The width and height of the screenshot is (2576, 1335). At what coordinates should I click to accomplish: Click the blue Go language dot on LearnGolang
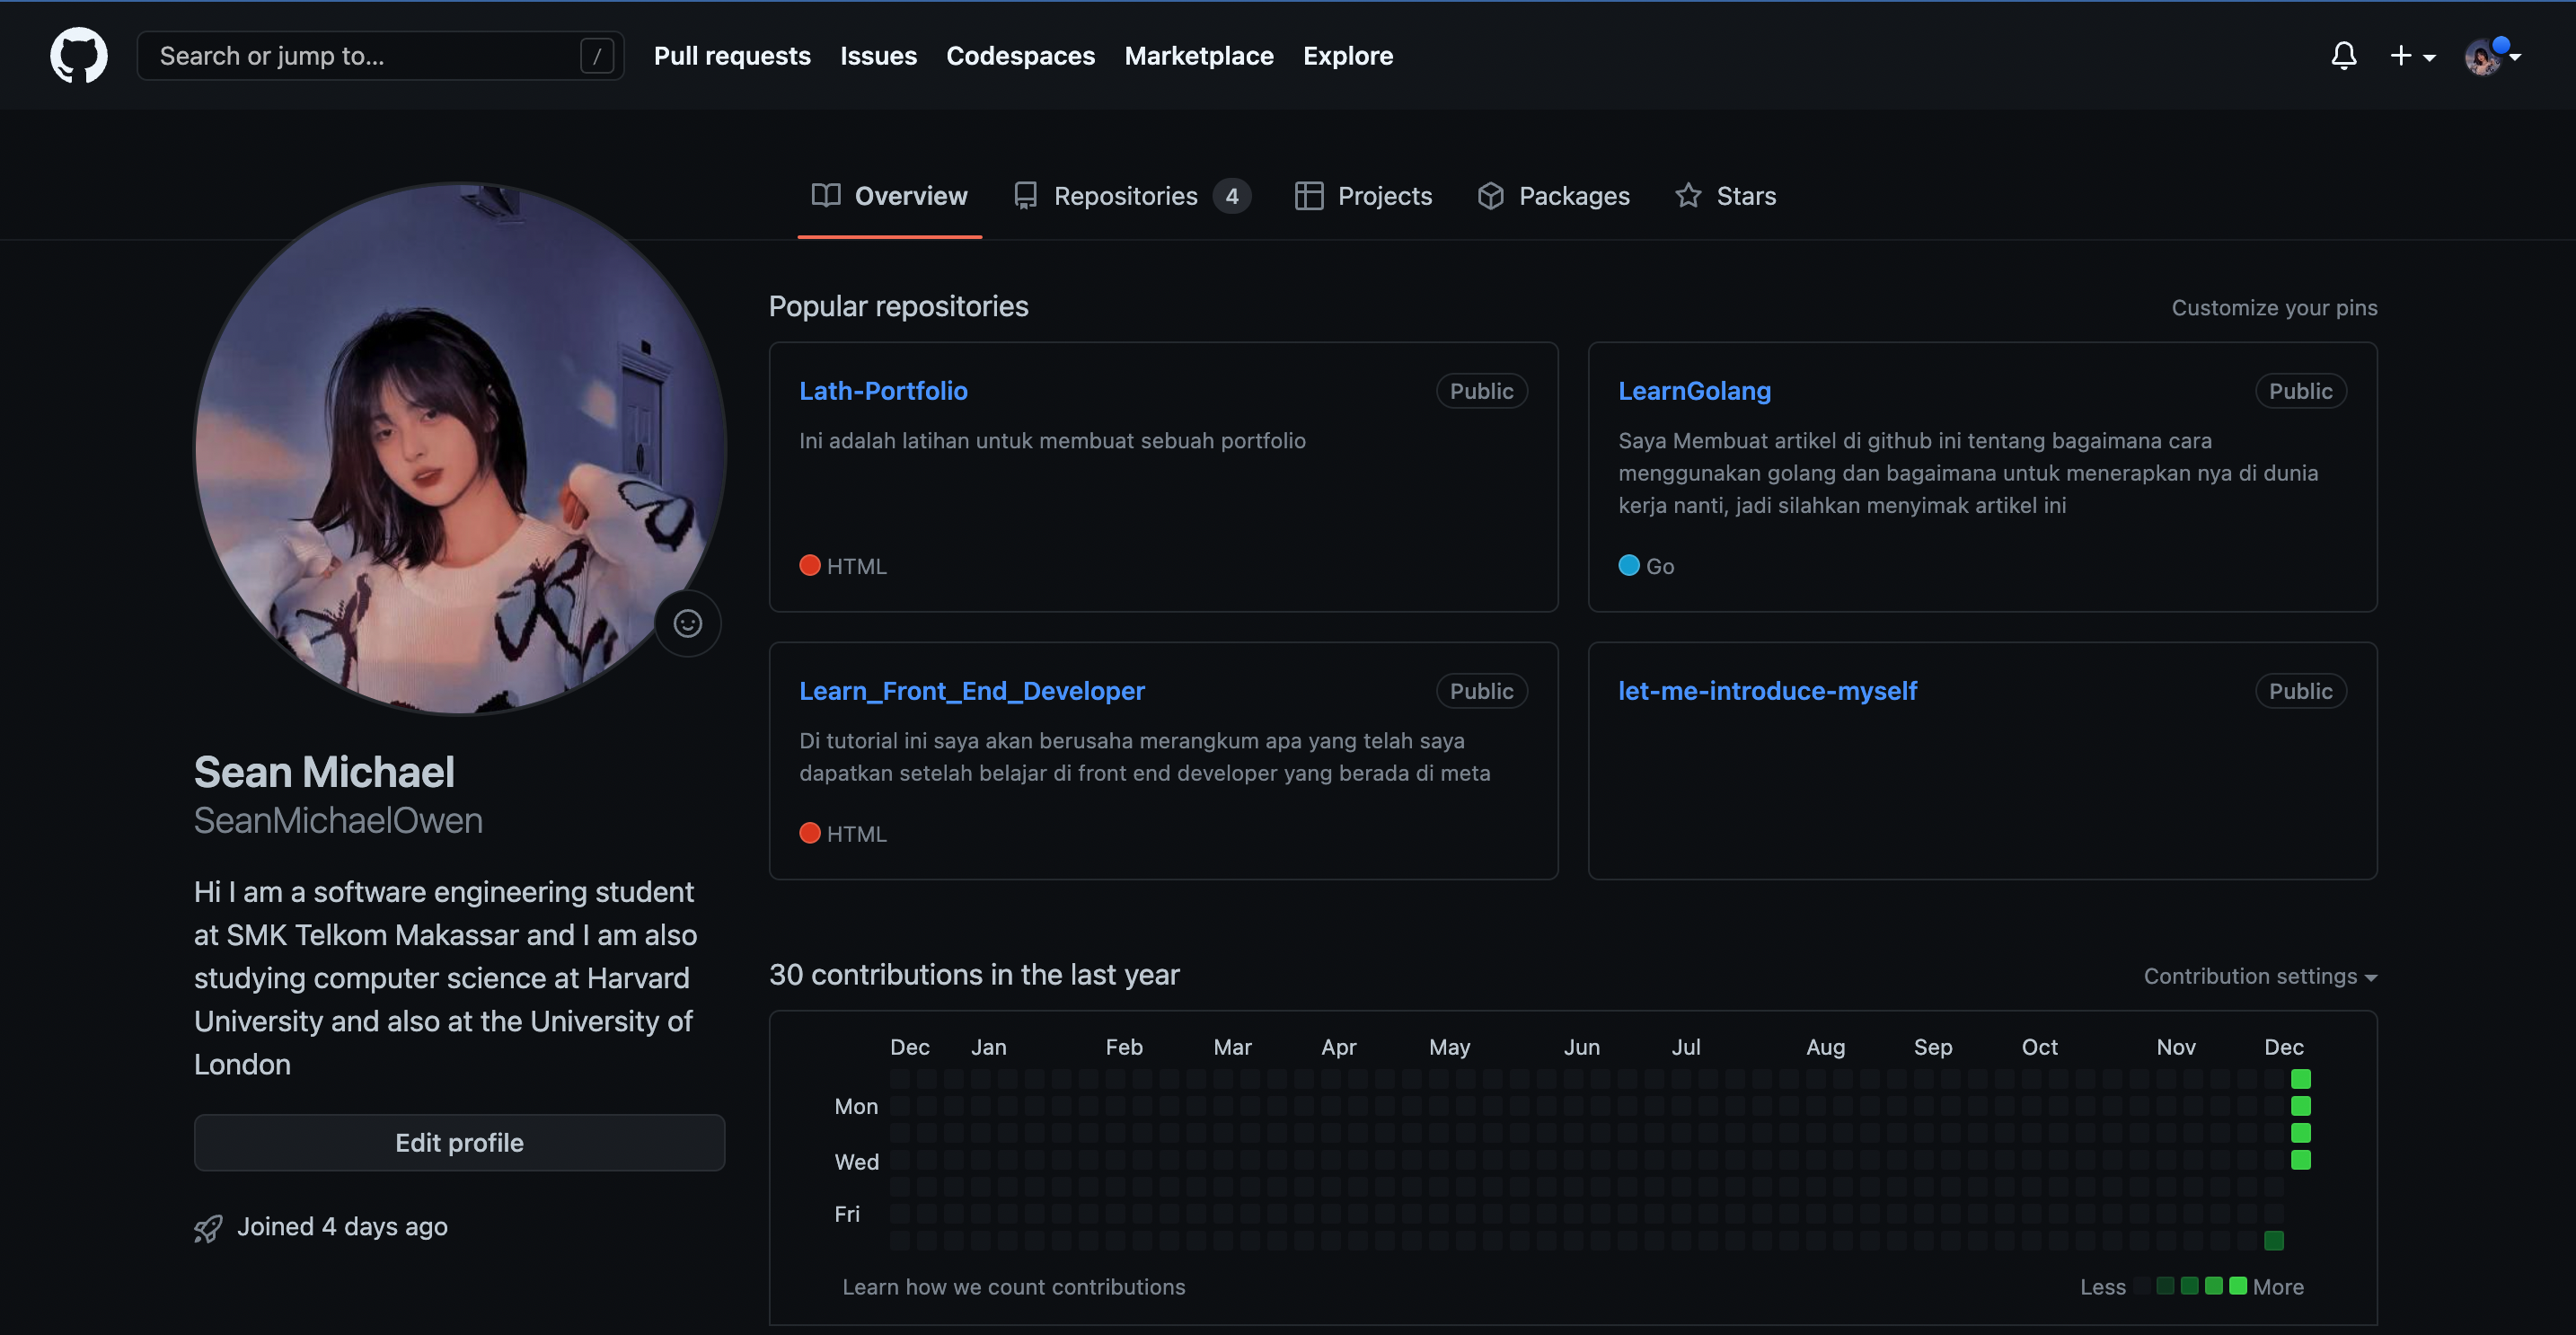(1629, 565)
